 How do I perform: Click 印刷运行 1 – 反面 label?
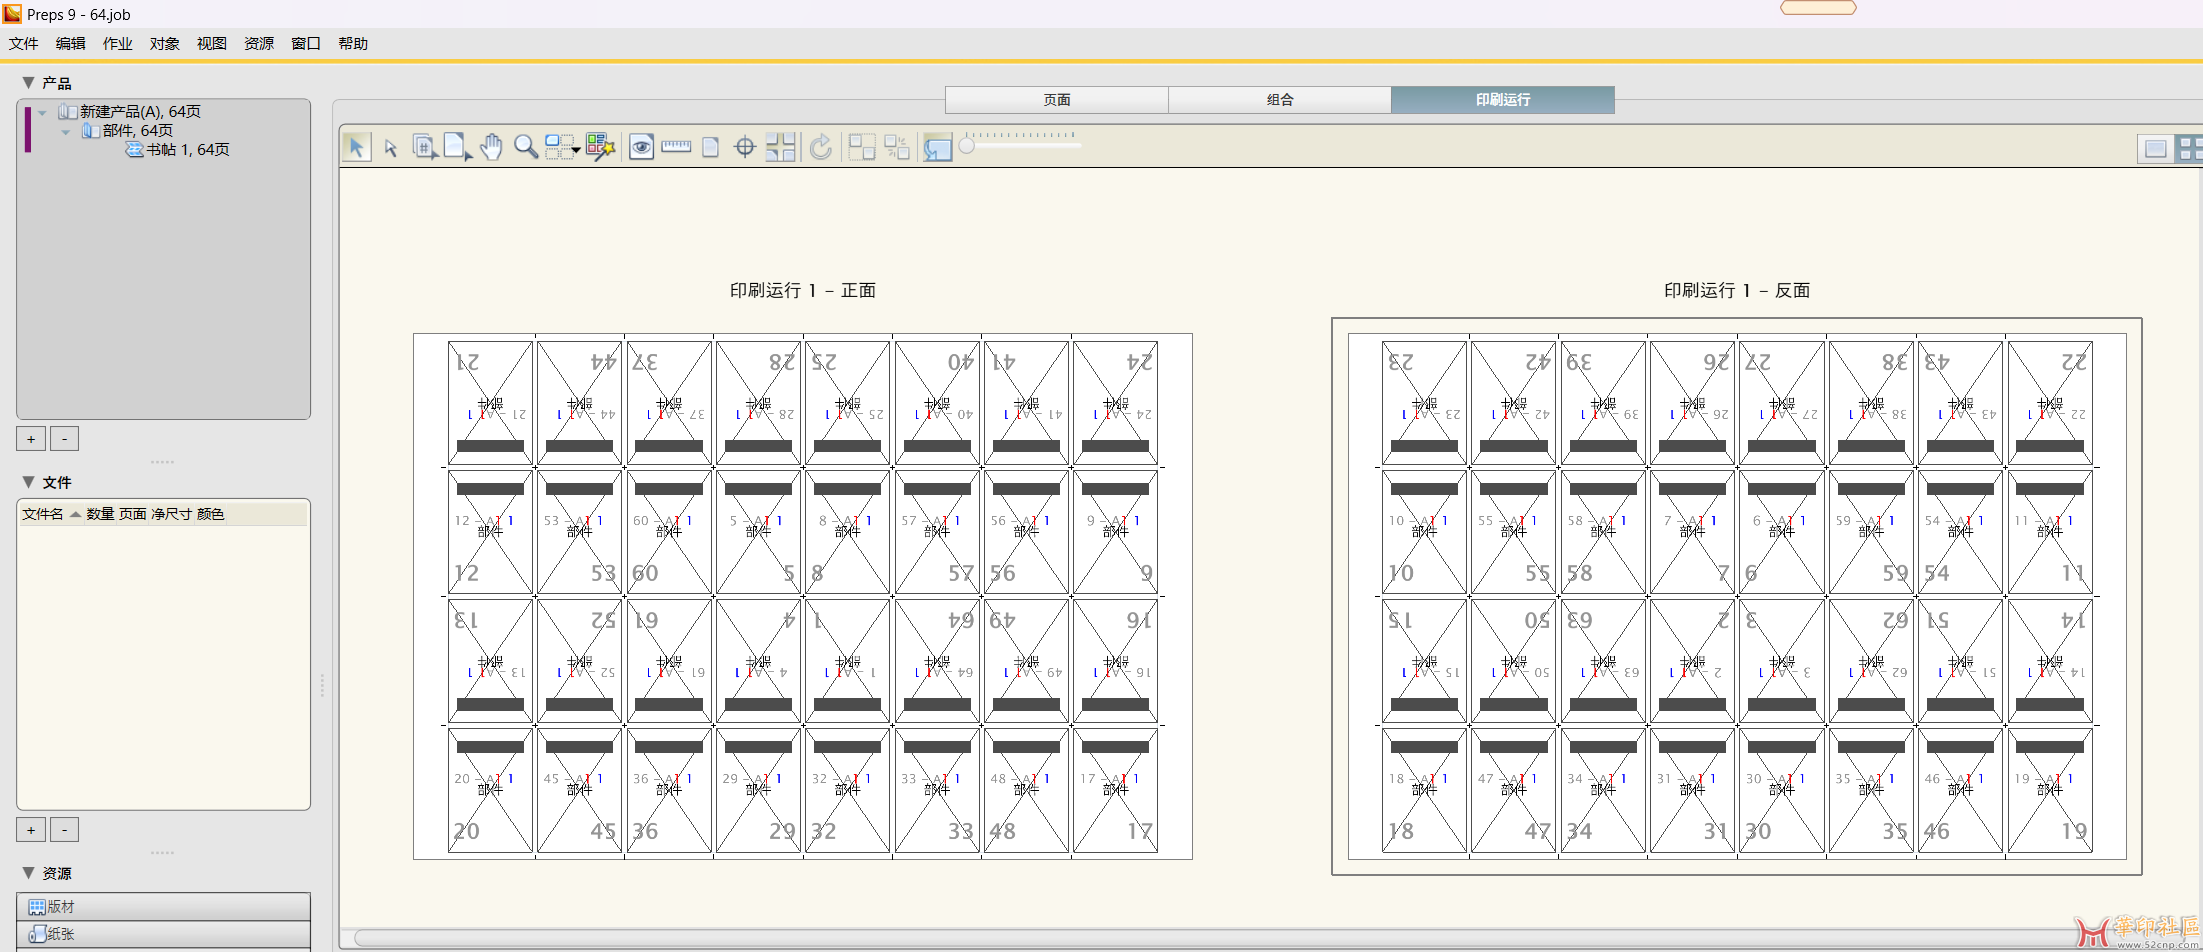click(x=1736, y=290)
